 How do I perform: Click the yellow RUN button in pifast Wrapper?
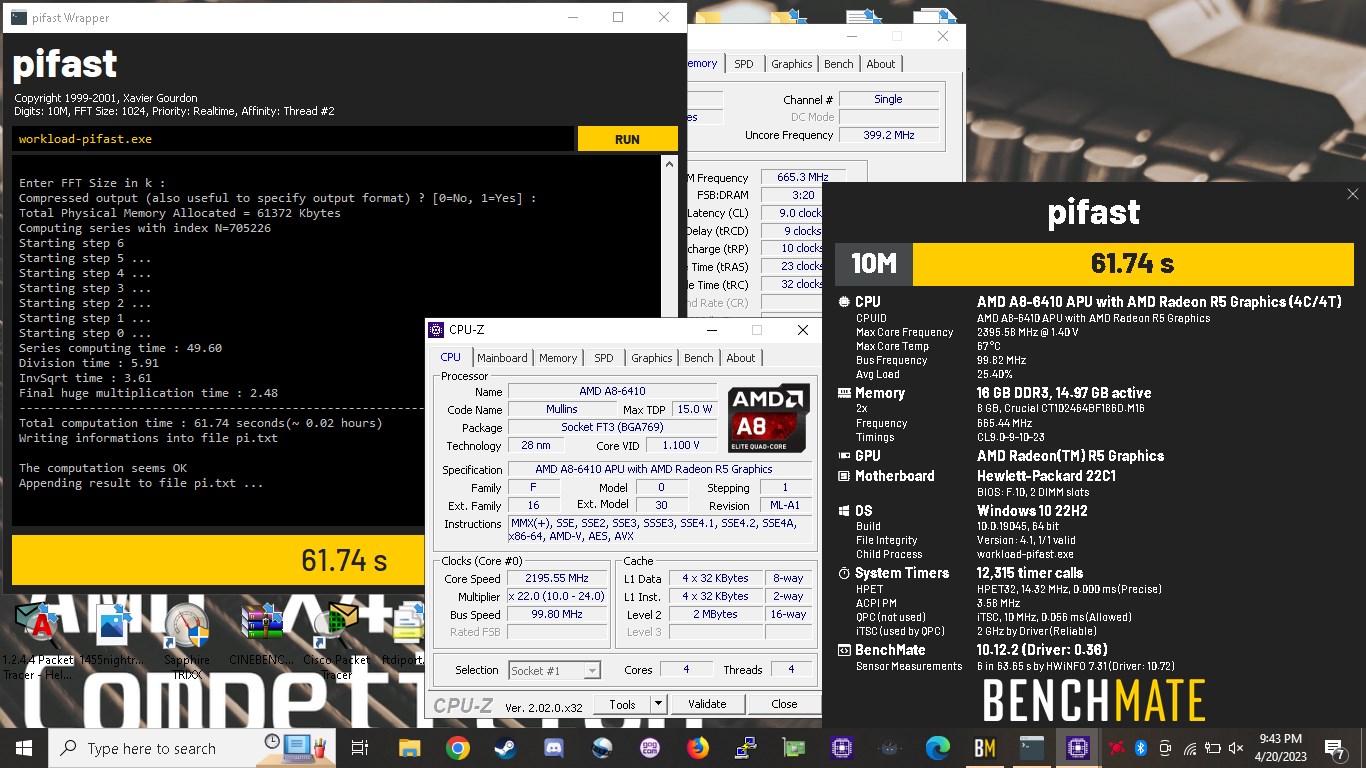click(x=627, y=139)
